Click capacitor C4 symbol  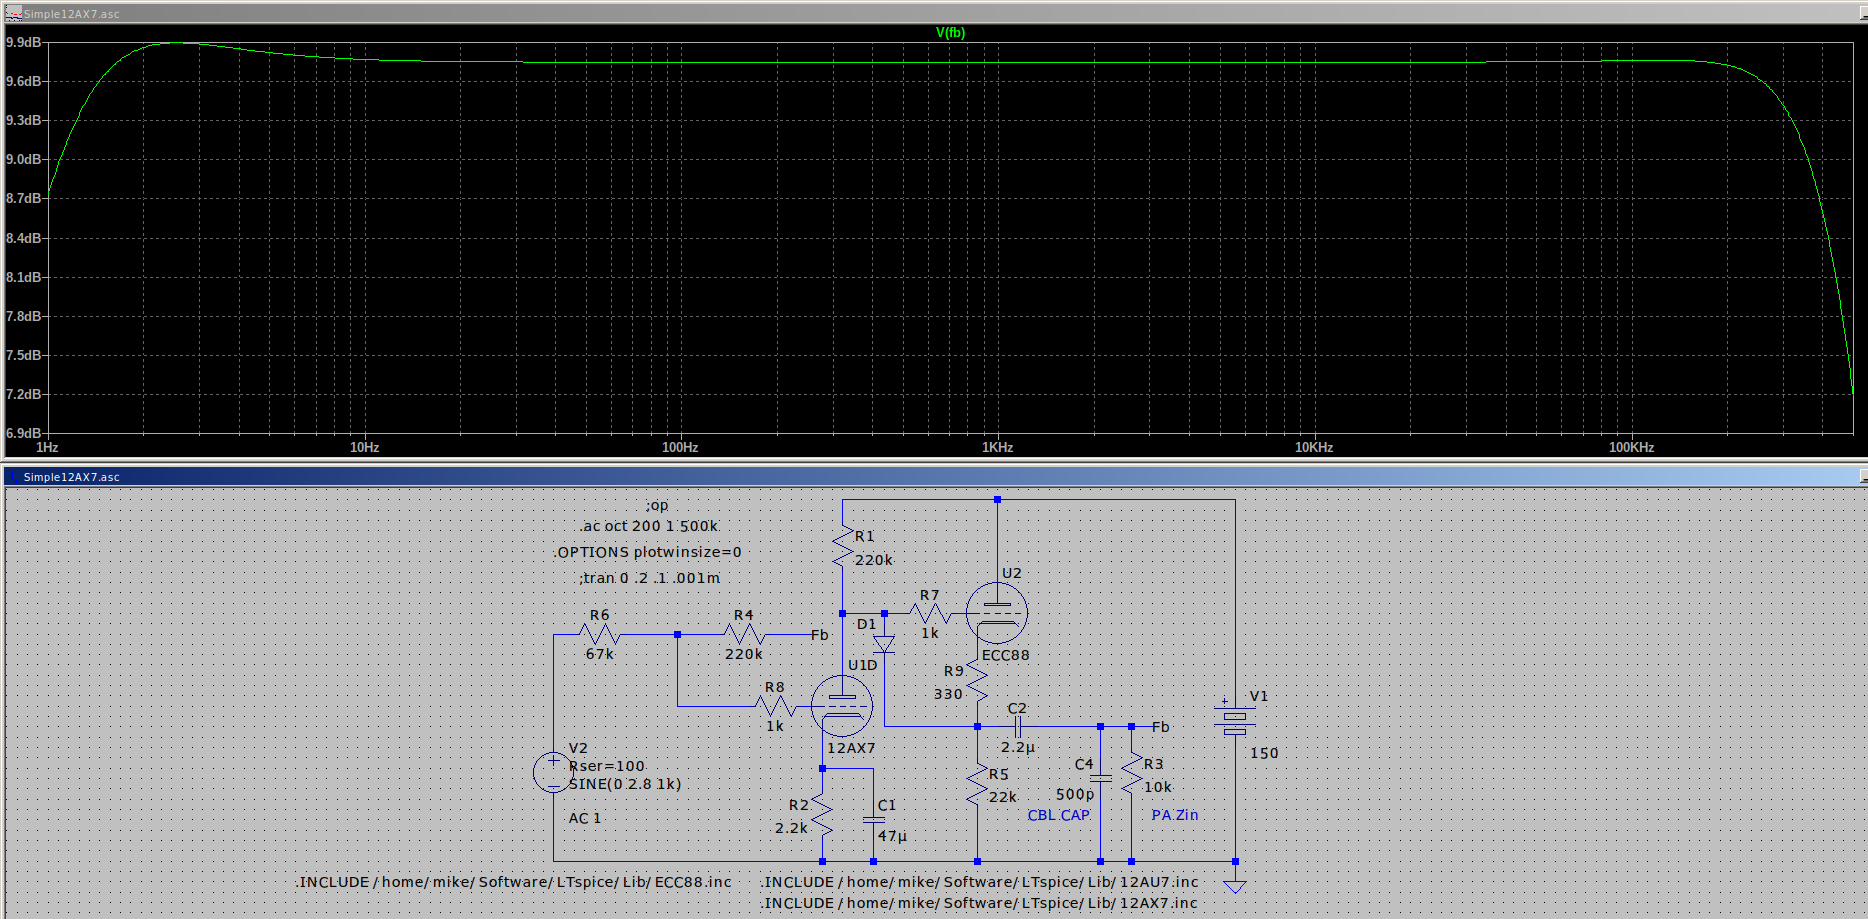pos(1100,777)
